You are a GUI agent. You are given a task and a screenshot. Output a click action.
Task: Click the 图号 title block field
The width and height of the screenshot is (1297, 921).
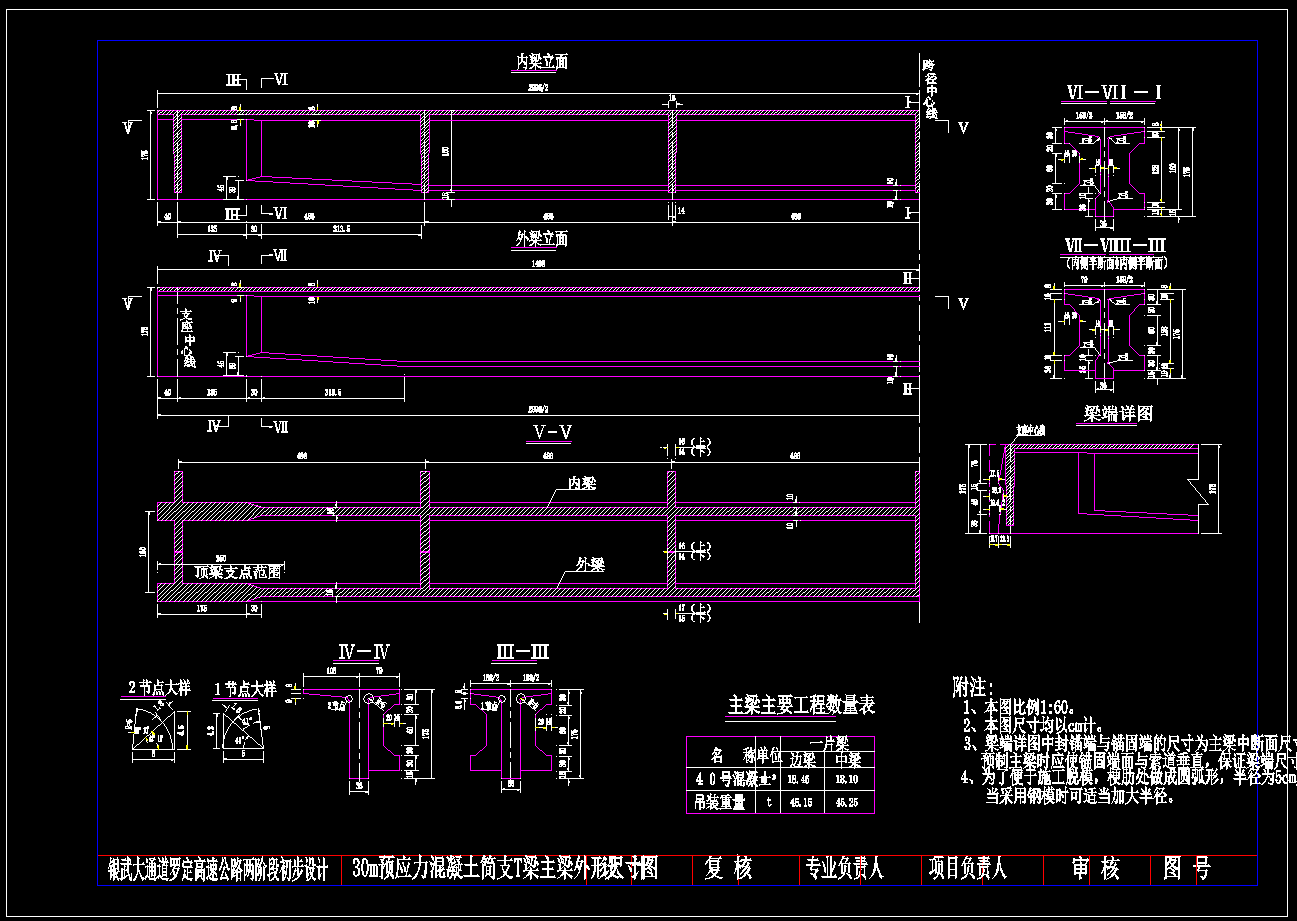click(x=1187, y=869)
